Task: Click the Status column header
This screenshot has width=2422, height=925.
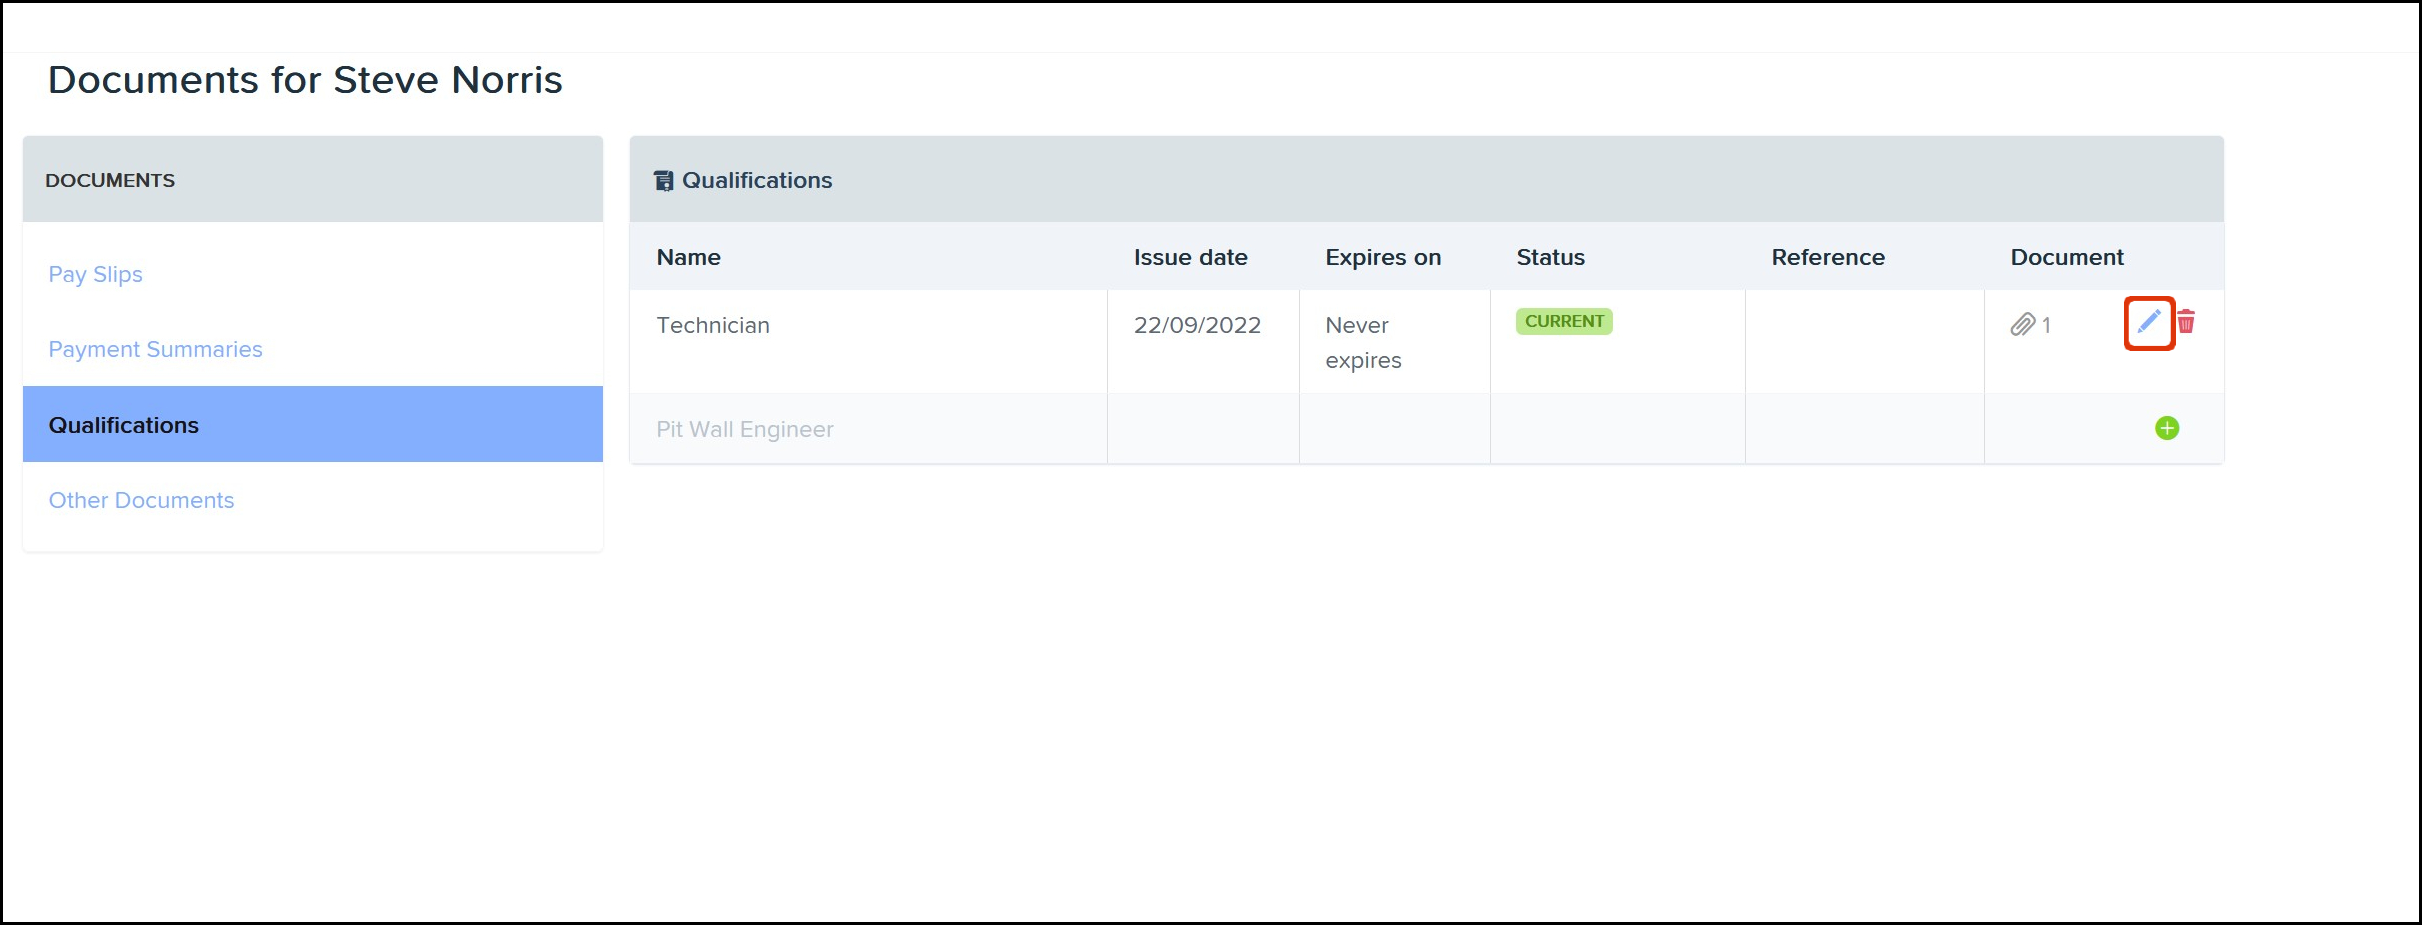Action: [1549, 257]
